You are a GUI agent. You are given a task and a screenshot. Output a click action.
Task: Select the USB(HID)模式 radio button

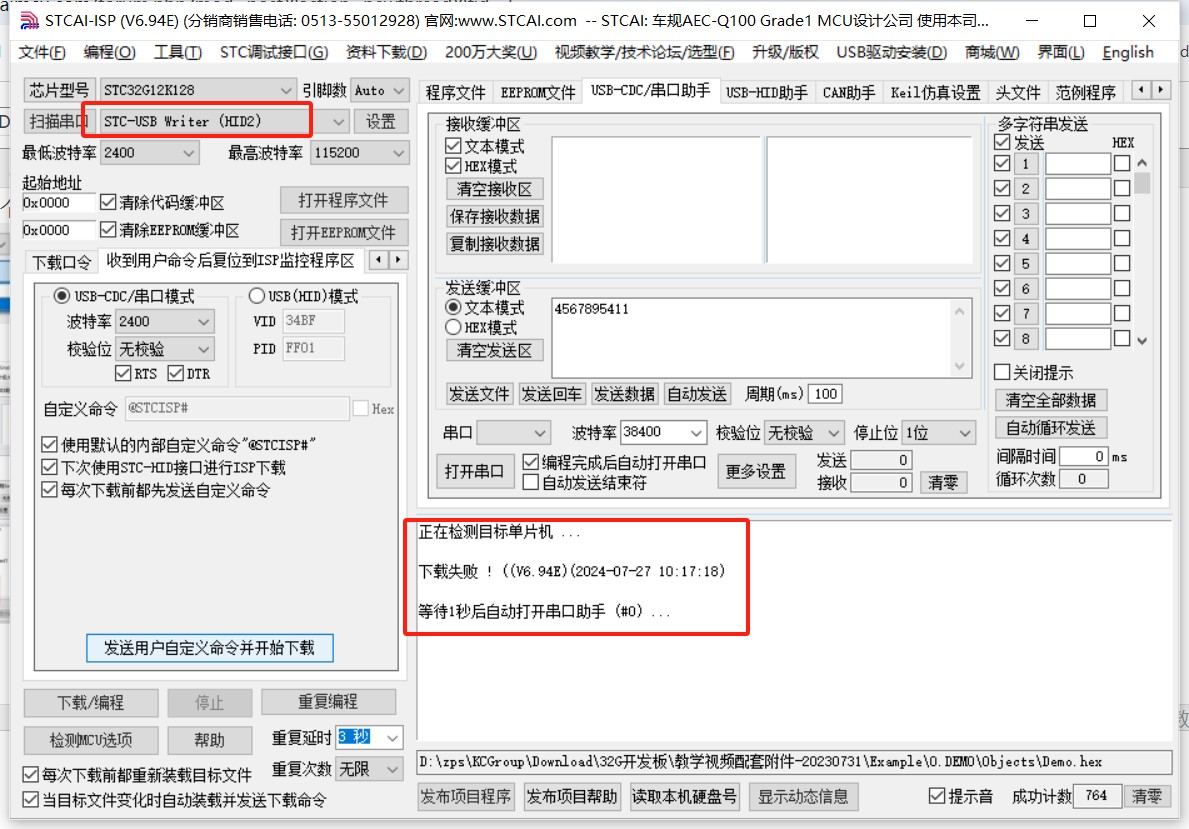[x=256, y=296]
